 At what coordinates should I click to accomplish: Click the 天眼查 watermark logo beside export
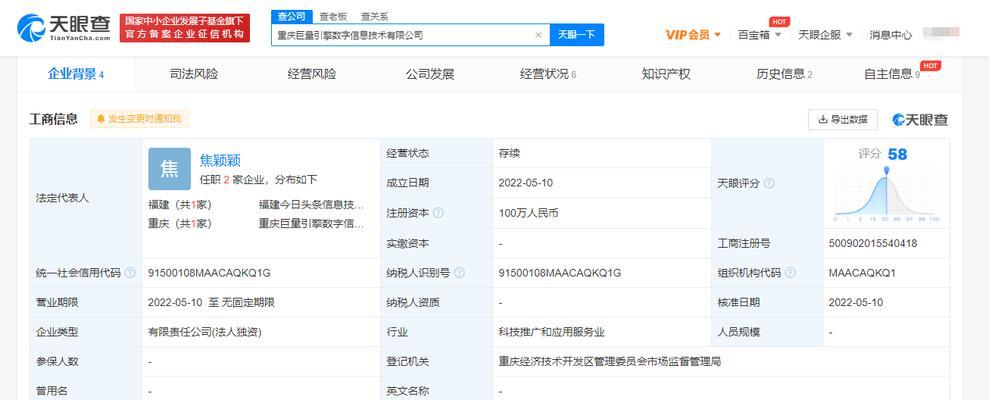920,119
